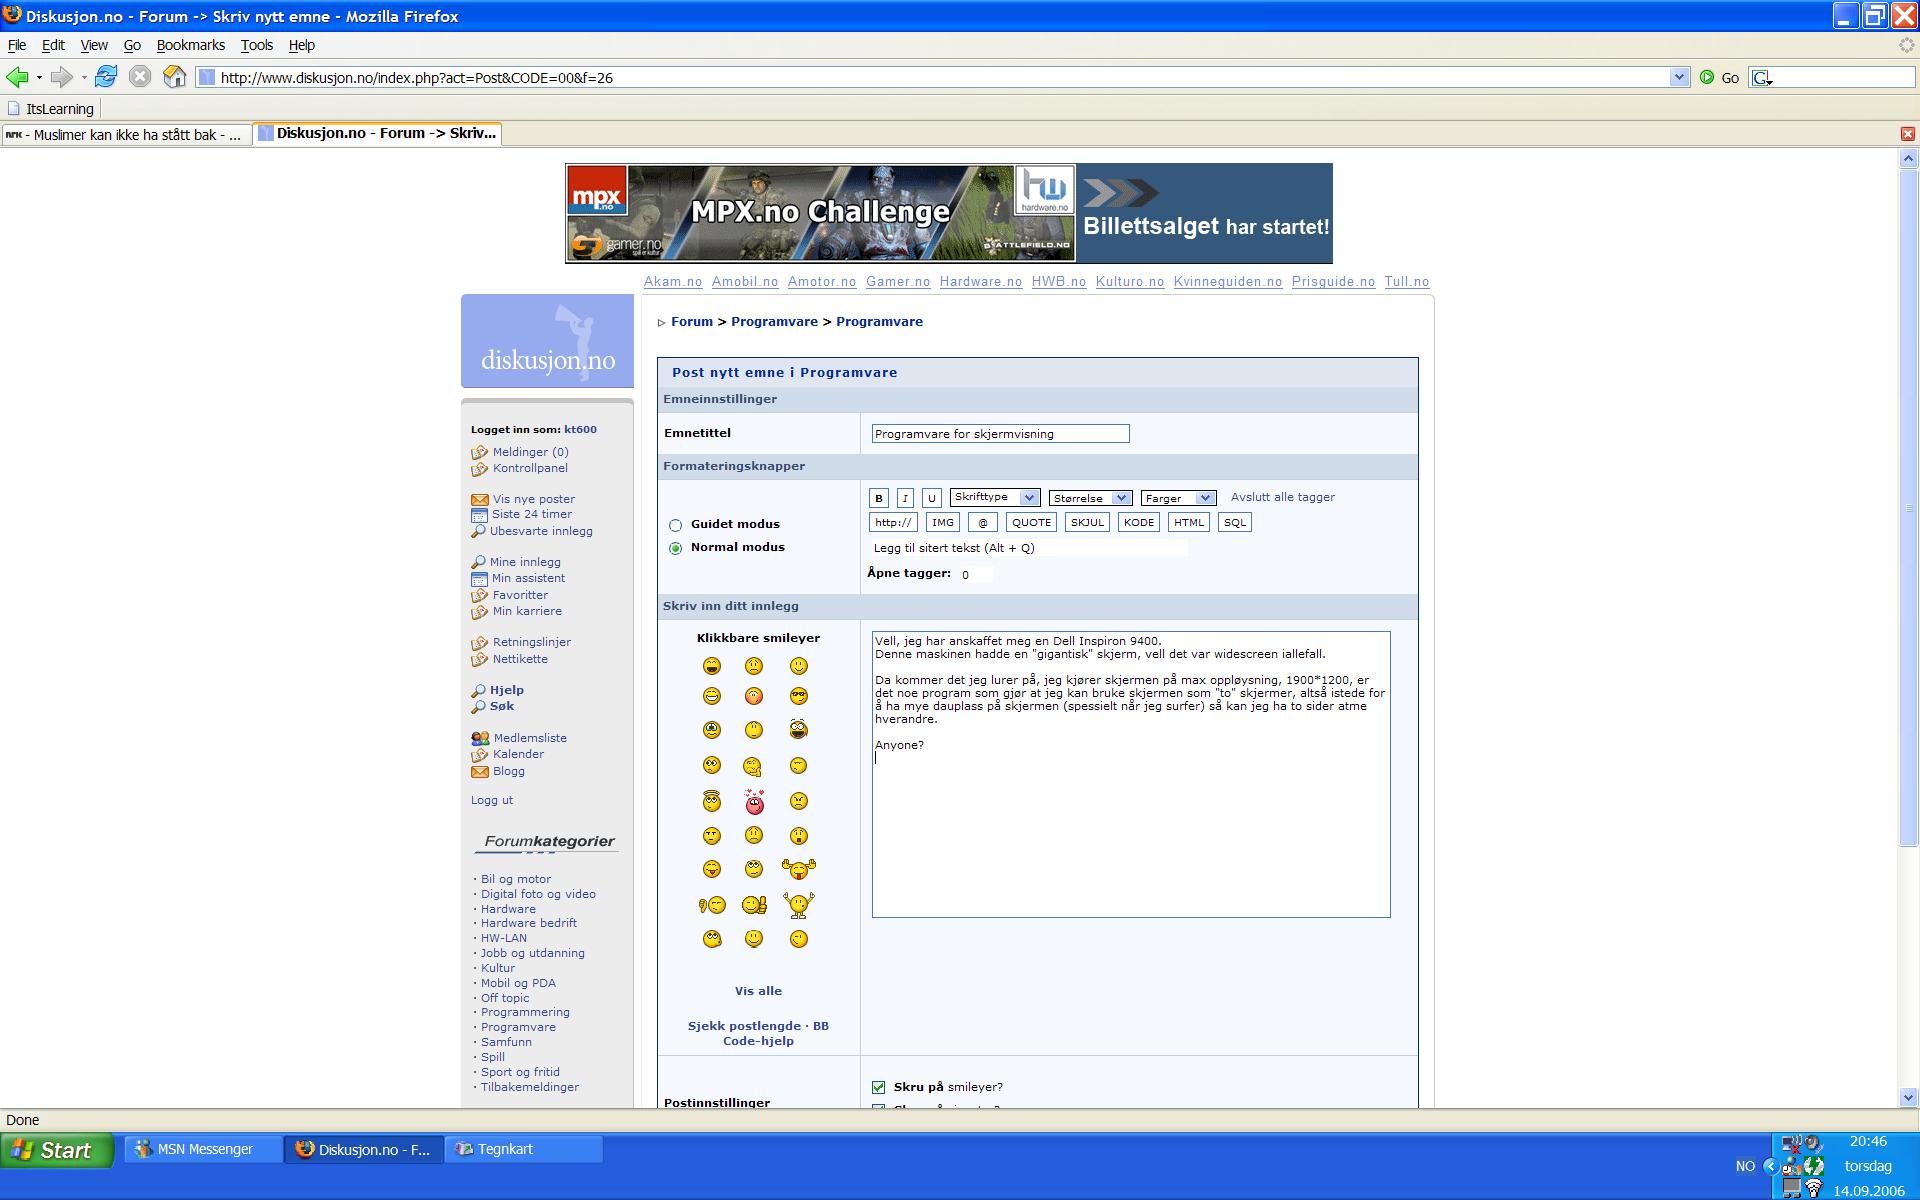Open MSN Messenger from the taskbar

pyautogui.click(x=203, y=1149)
